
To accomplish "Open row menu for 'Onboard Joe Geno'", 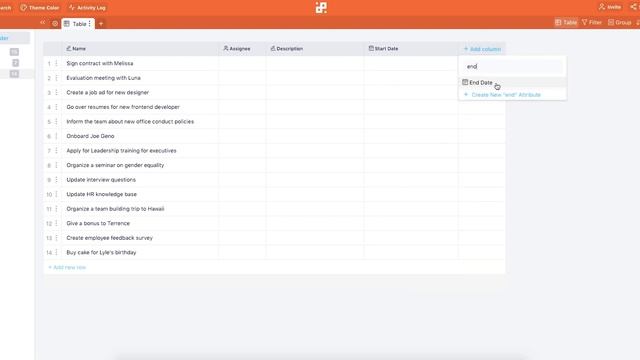I will (56, 136).
